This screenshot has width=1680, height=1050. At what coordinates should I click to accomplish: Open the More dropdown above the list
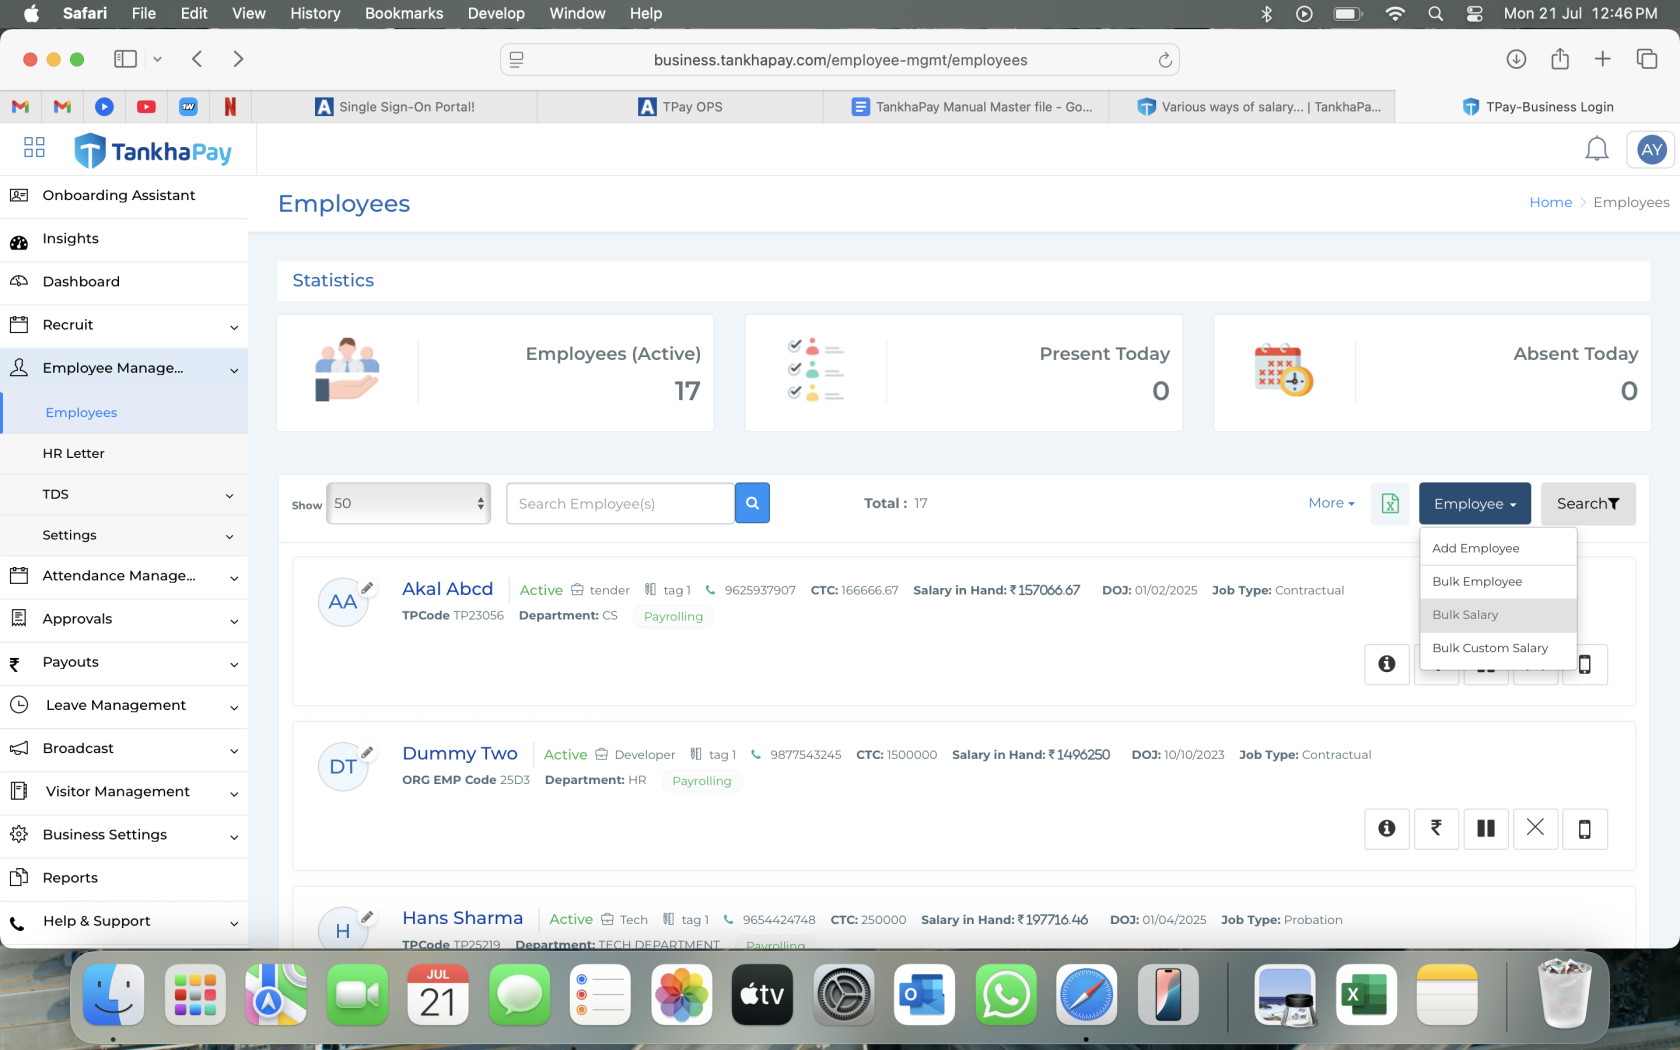pos(1329,503)
